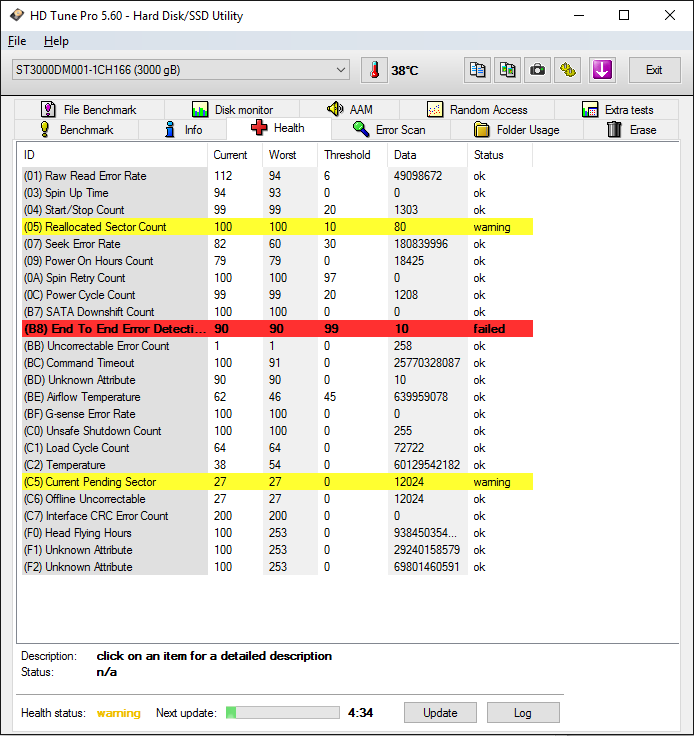Copy info to clipboard toolbar icon
This screenshot has width=694, height=736.
(477, 70)
